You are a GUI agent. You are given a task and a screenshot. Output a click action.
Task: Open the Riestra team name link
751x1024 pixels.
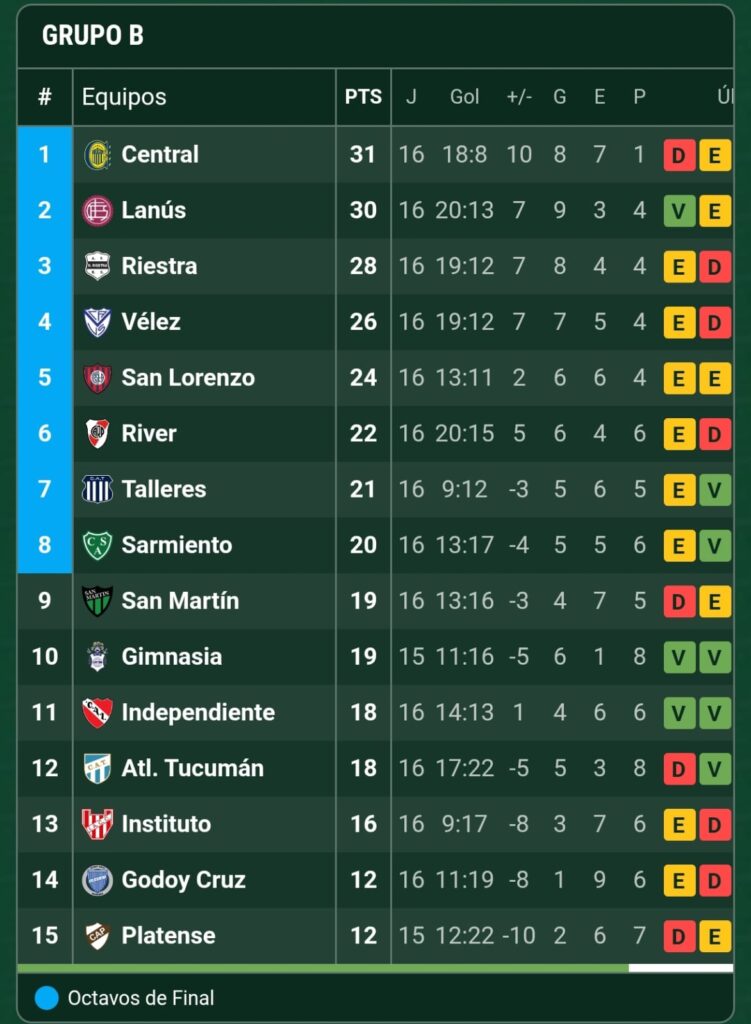pyautogui.click(x=159, y=266)
